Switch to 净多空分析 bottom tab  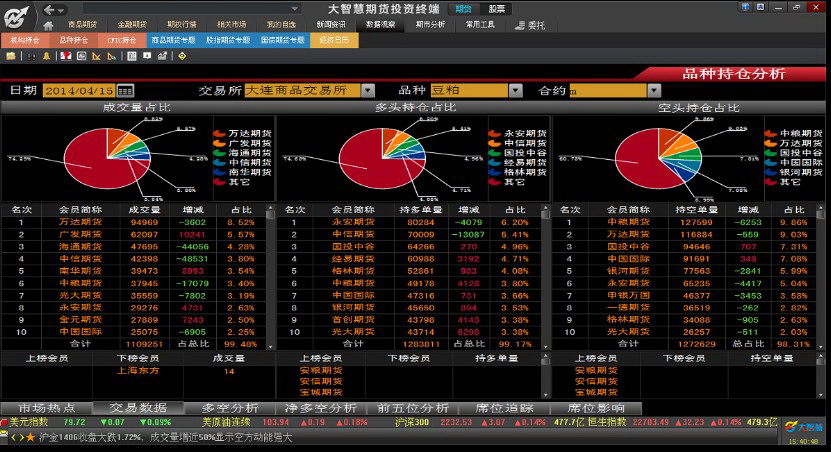(320, 408)
